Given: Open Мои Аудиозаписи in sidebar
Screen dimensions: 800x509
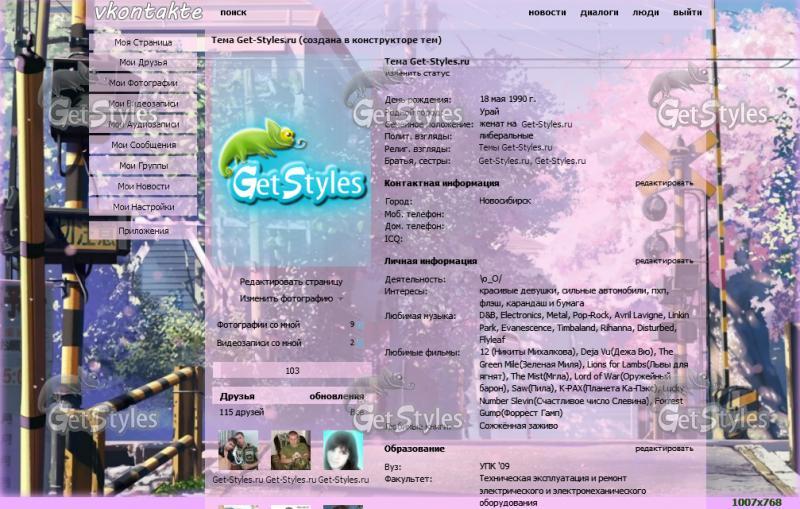Looking at the screenshot, I should pos(143,124).
